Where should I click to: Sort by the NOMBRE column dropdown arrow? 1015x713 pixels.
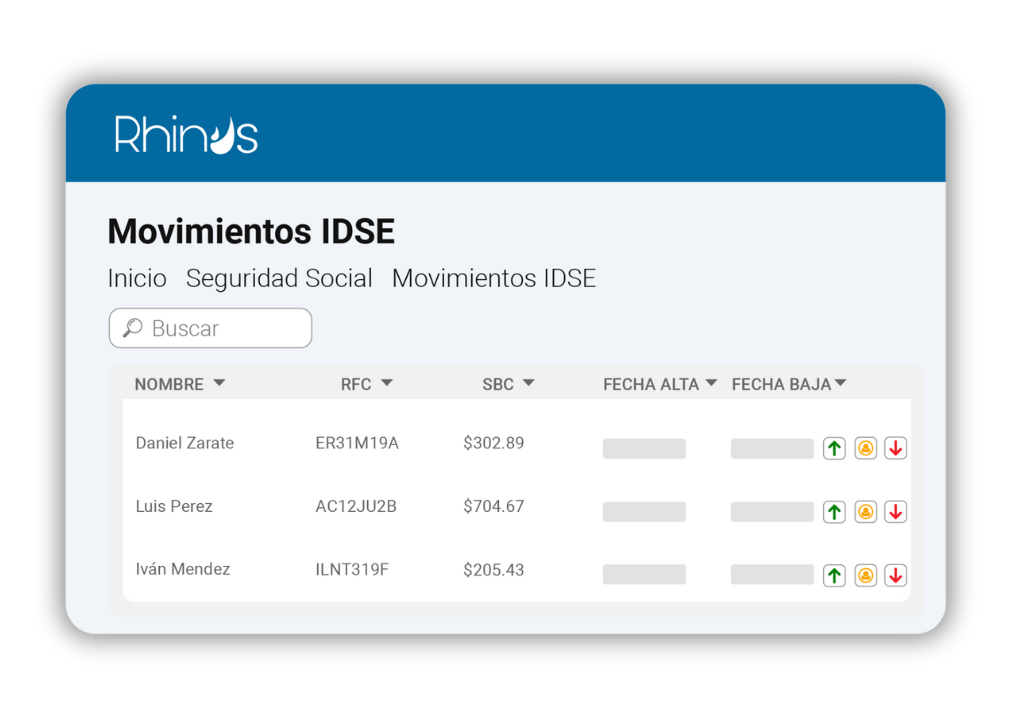click(219, 383)
